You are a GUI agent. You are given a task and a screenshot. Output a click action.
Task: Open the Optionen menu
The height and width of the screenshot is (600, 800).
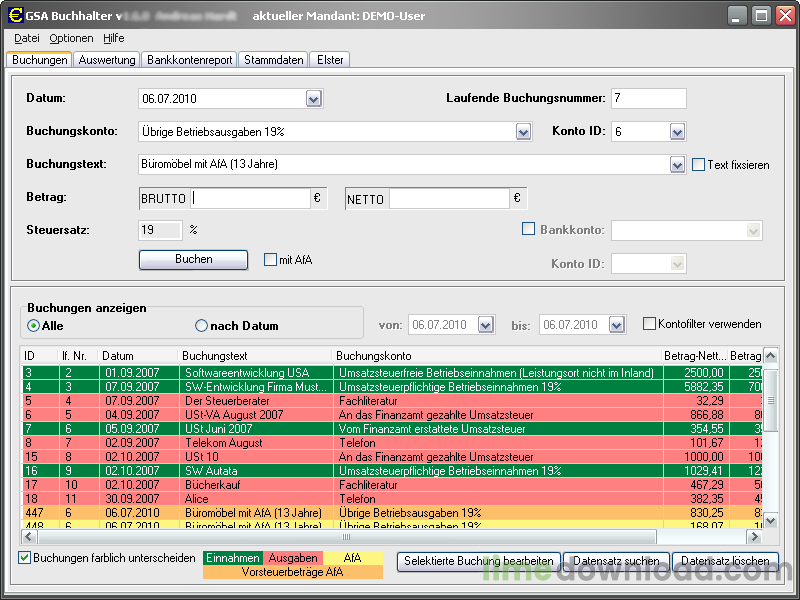71,38
